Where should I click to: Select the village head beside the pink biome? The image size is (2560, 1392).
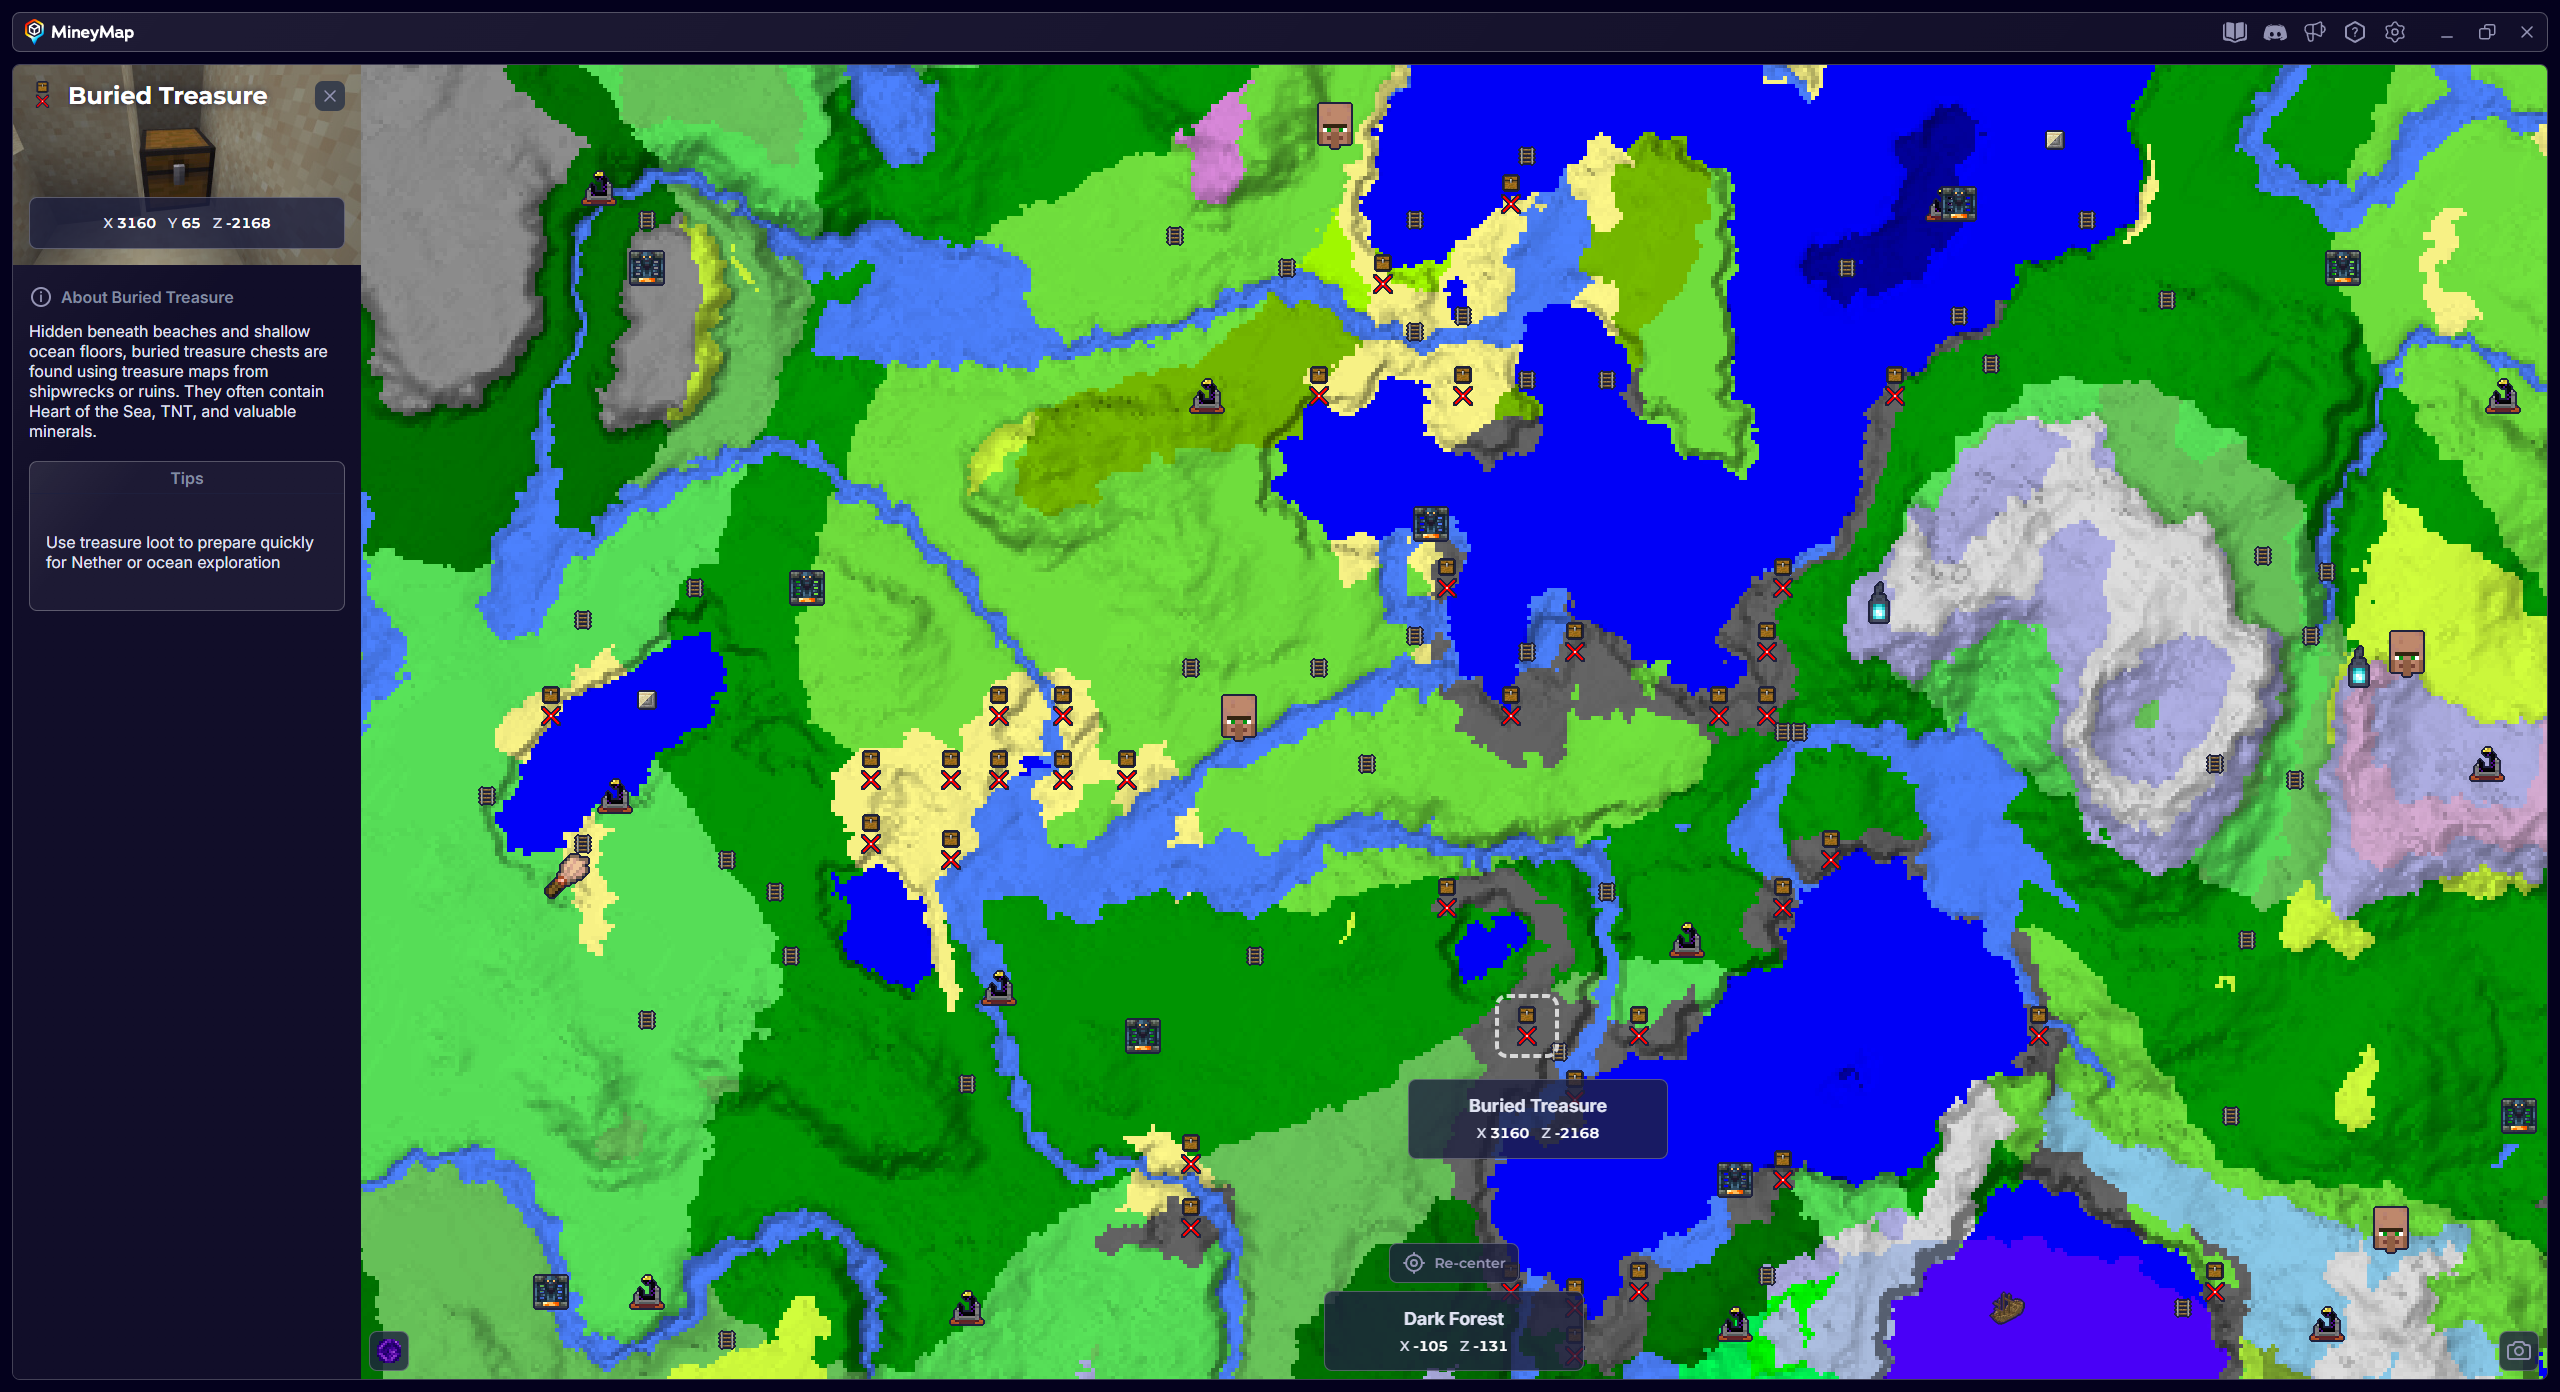coord(1335,125)
